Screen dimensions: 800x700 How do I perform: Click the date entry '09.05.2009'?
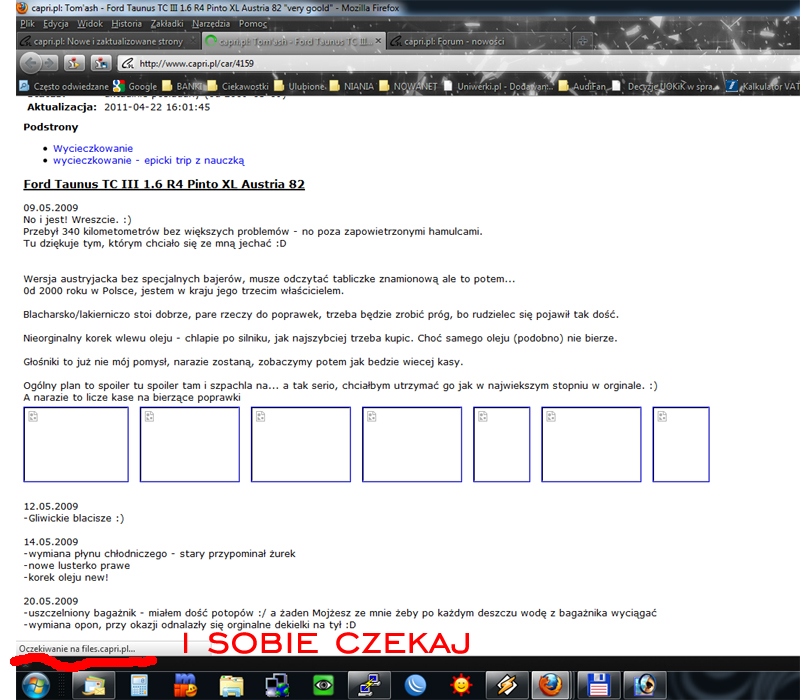pyautogui.click(x=51, y=208)
